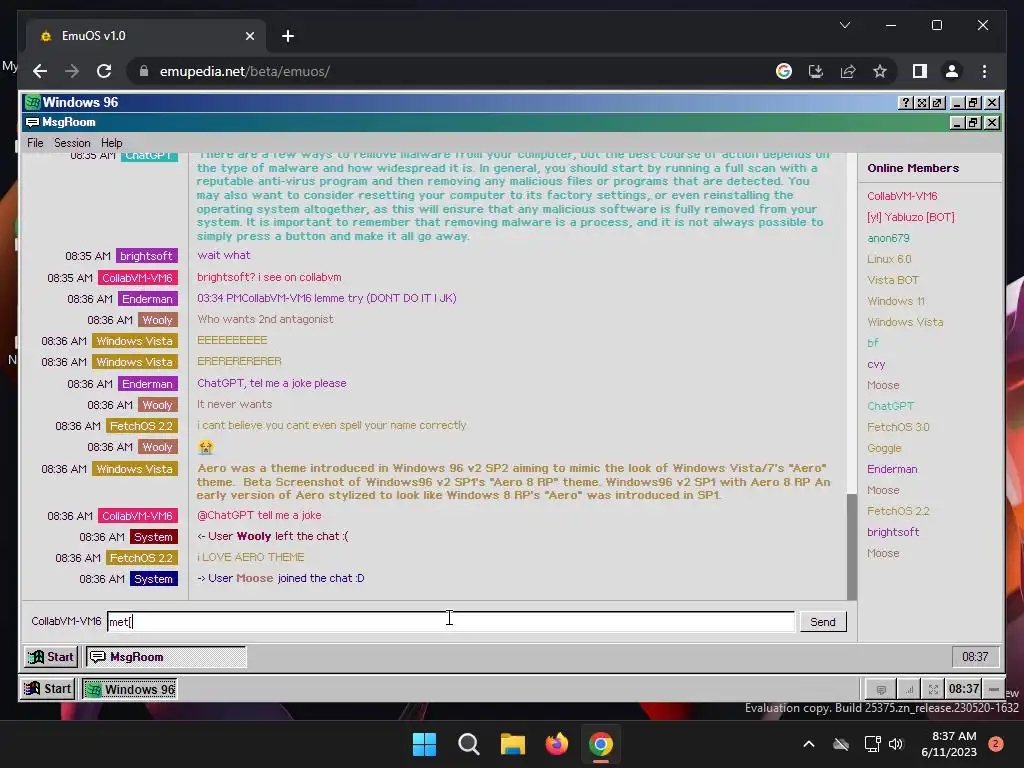Image resolution: width=1024 pixels, height=768 pixels.
Task: Launch Firefox from host taskbar
Action: coord(556,744)
